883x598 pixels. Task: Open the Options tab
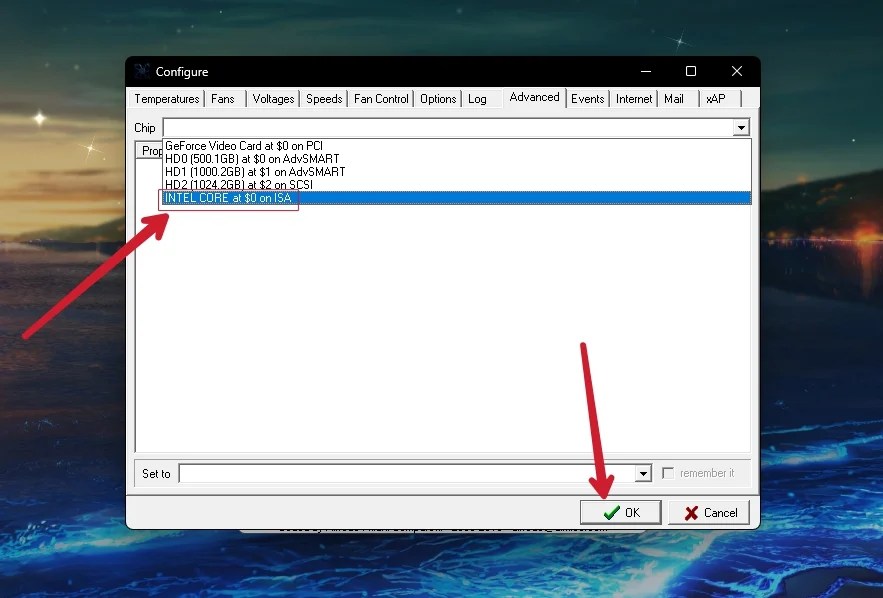[x=437, y=98]
